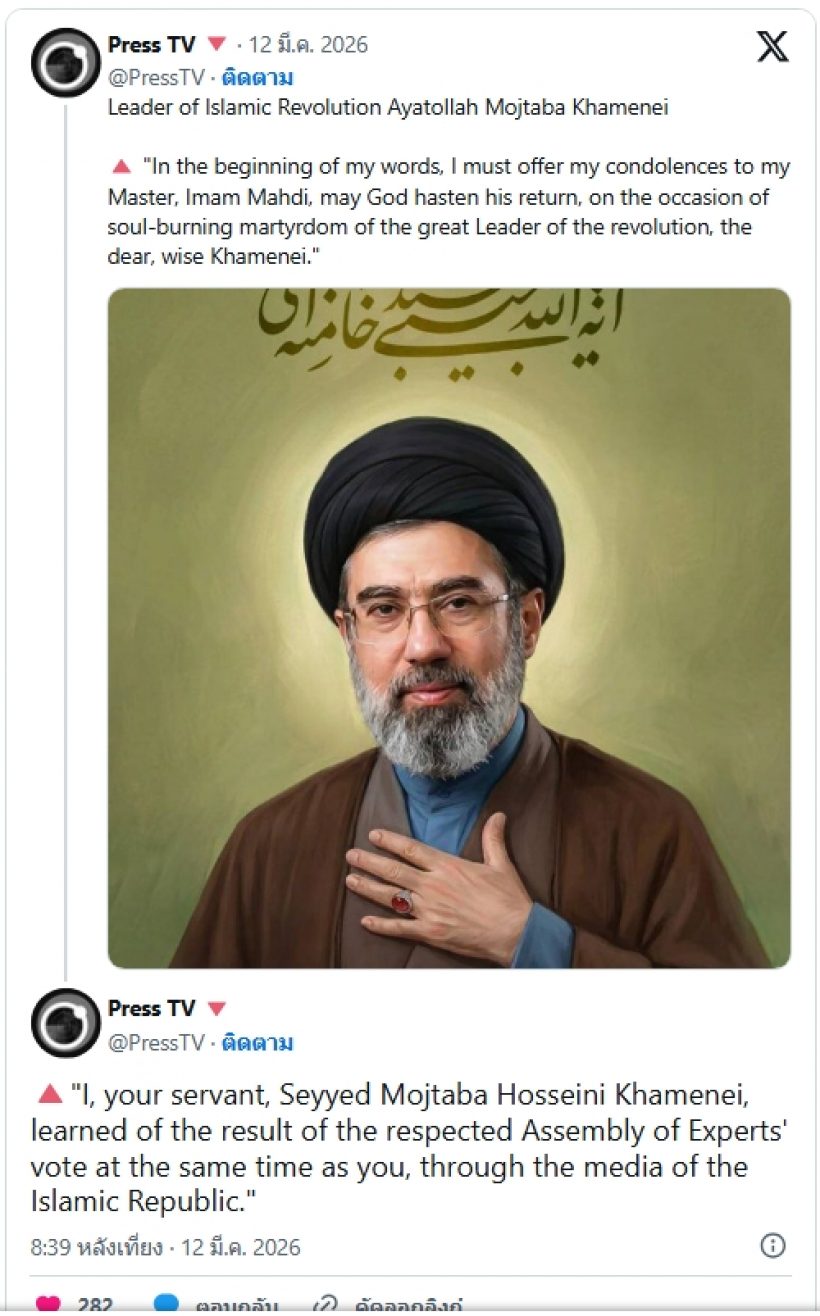Click the Press TV avatar on the second tweet
Image resolution: width=820 pixels, height=1316 pixels.
point(65,1024)
